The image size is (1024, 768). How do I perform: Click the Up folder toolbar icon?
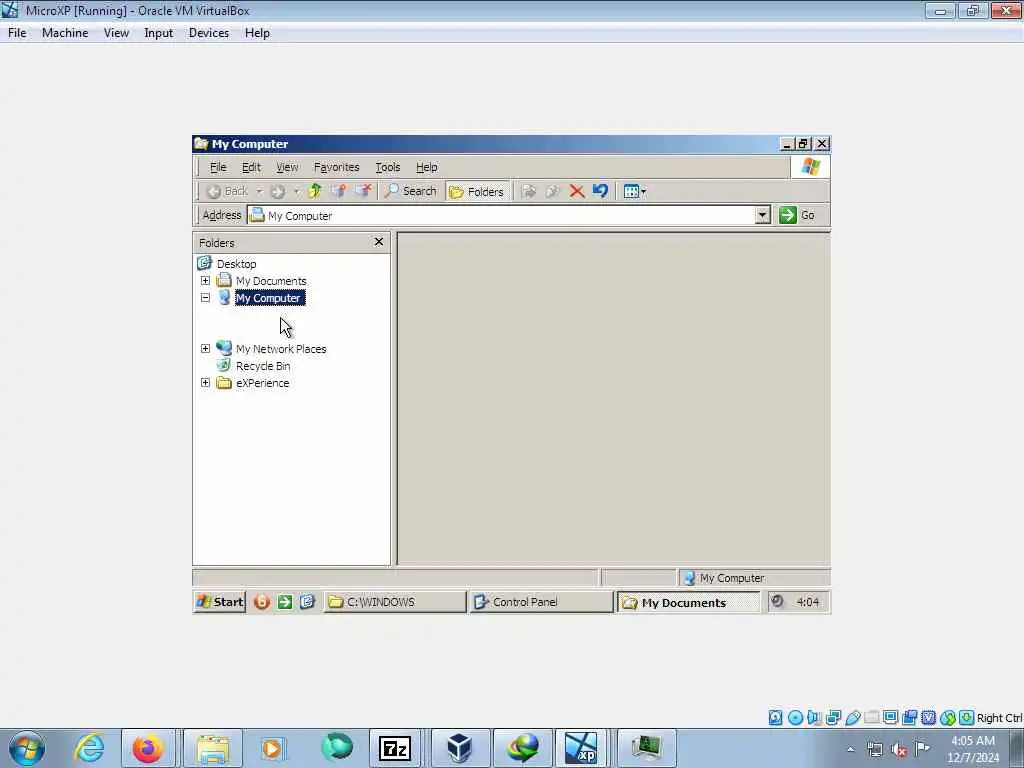pos(315,191)
